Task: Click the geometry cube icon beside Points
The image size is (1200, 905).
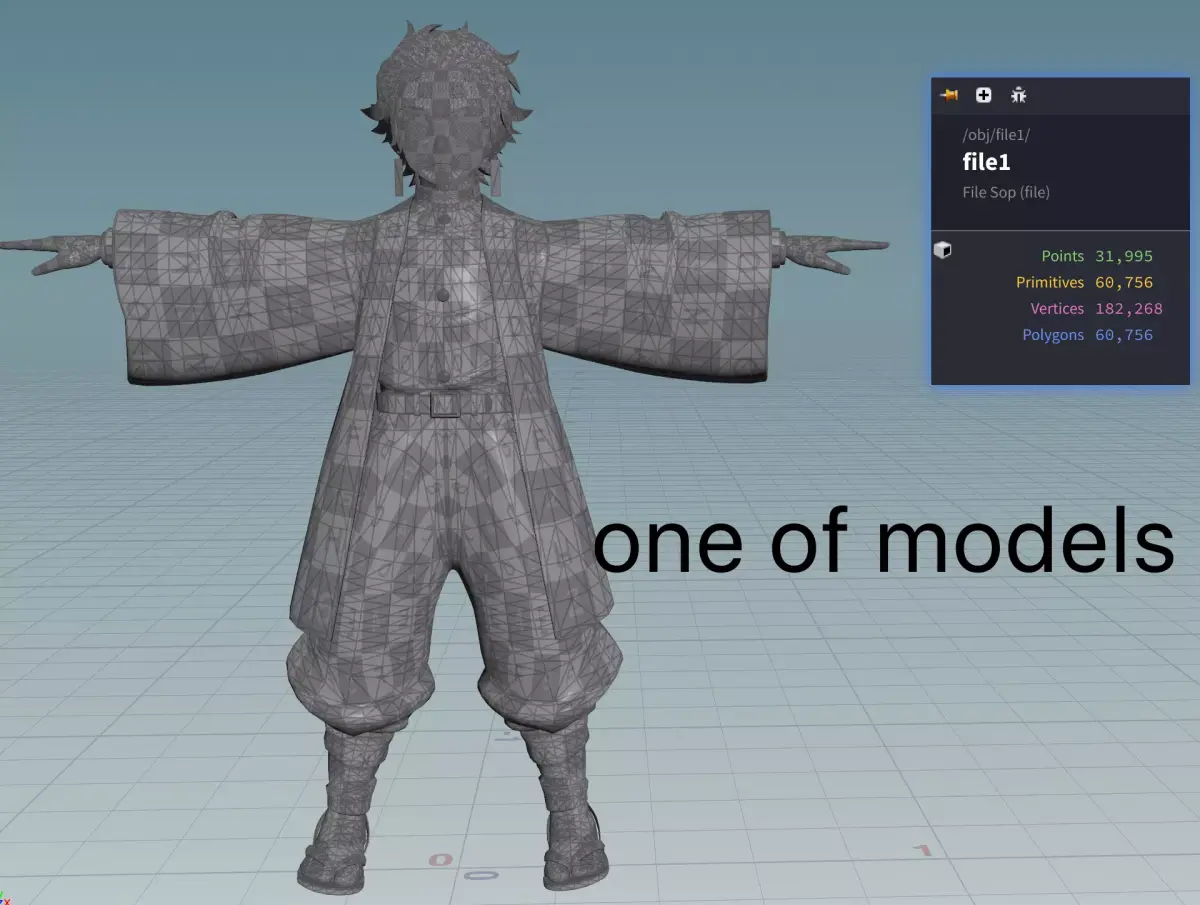Action: point(942,250)
